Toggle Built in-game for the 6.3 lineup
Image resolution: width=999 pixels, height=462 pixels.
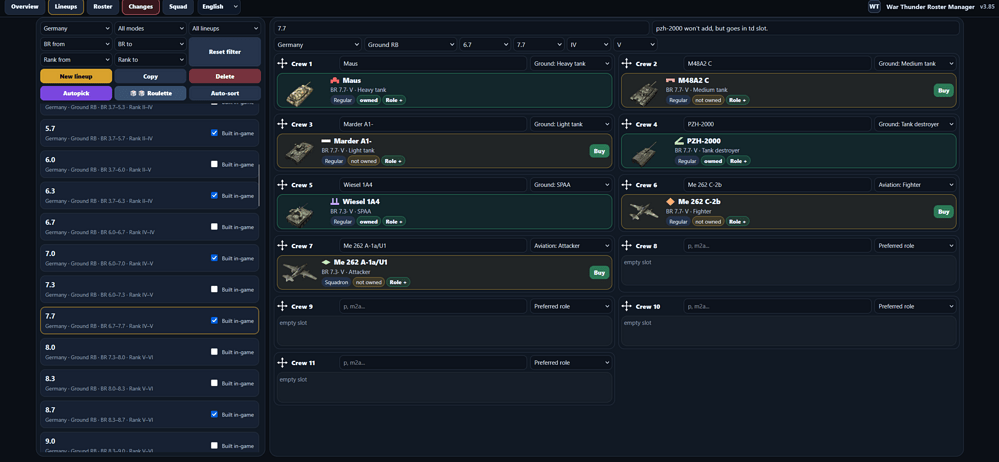coord(214,196)
